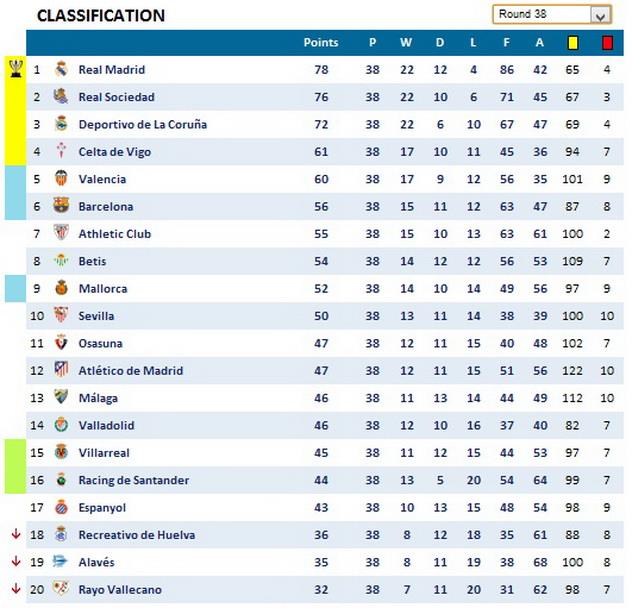Click the Athletic Club crest icon

click(61, 234)
